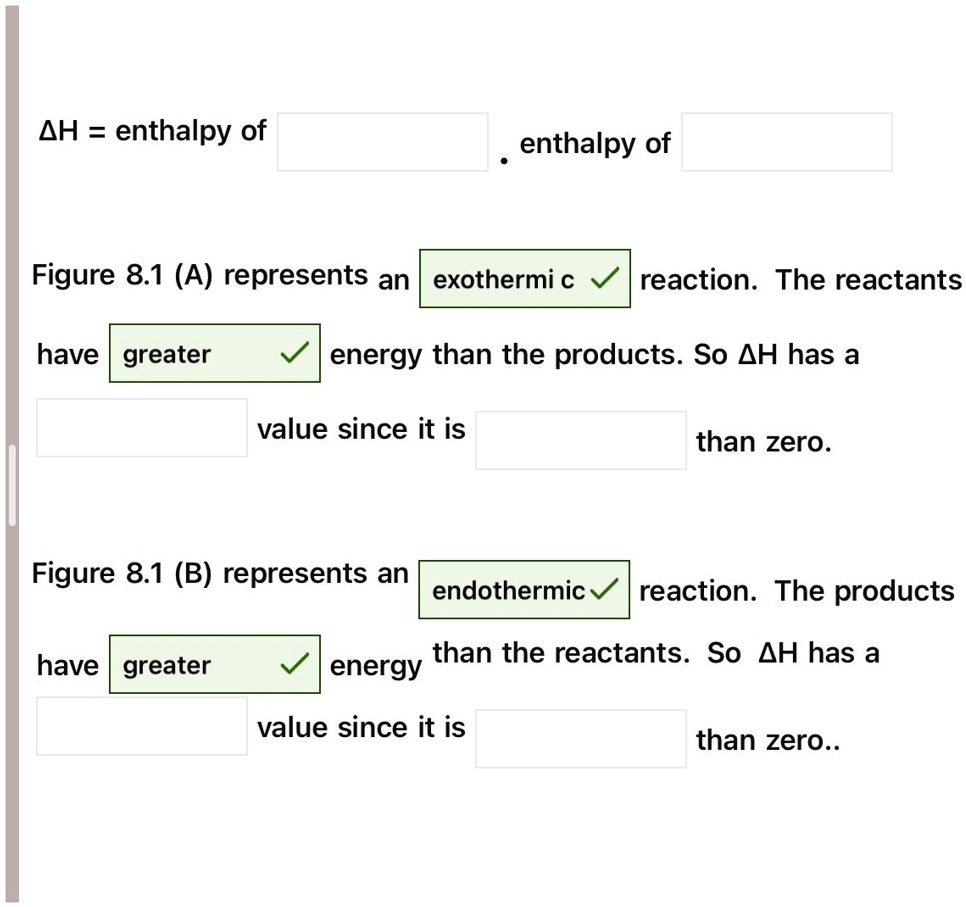Click the thin scrollbar at the top-left edge
The width and height of the screenshot is (966, 907).
[x=11, y=60]
